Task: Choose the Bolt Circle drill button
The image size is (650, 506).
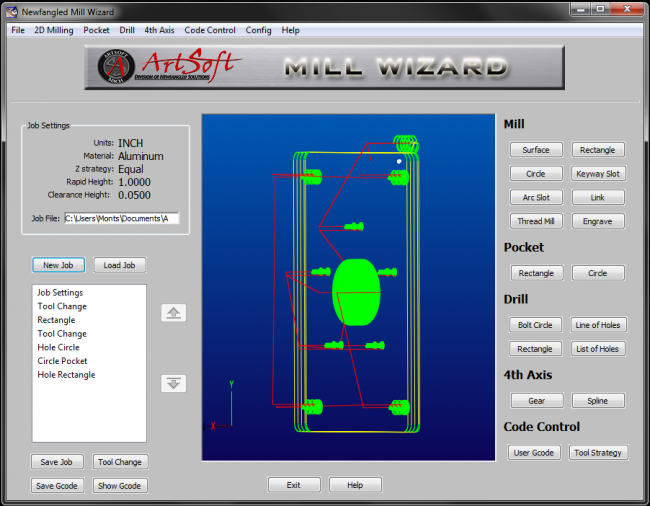Action: coord(536,325)
